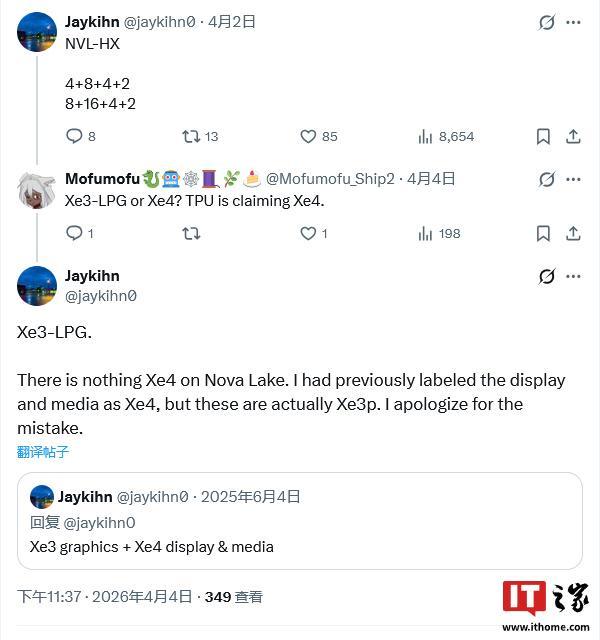
Task: Share the NVL-HX post
Action: [x=574, y=136]
